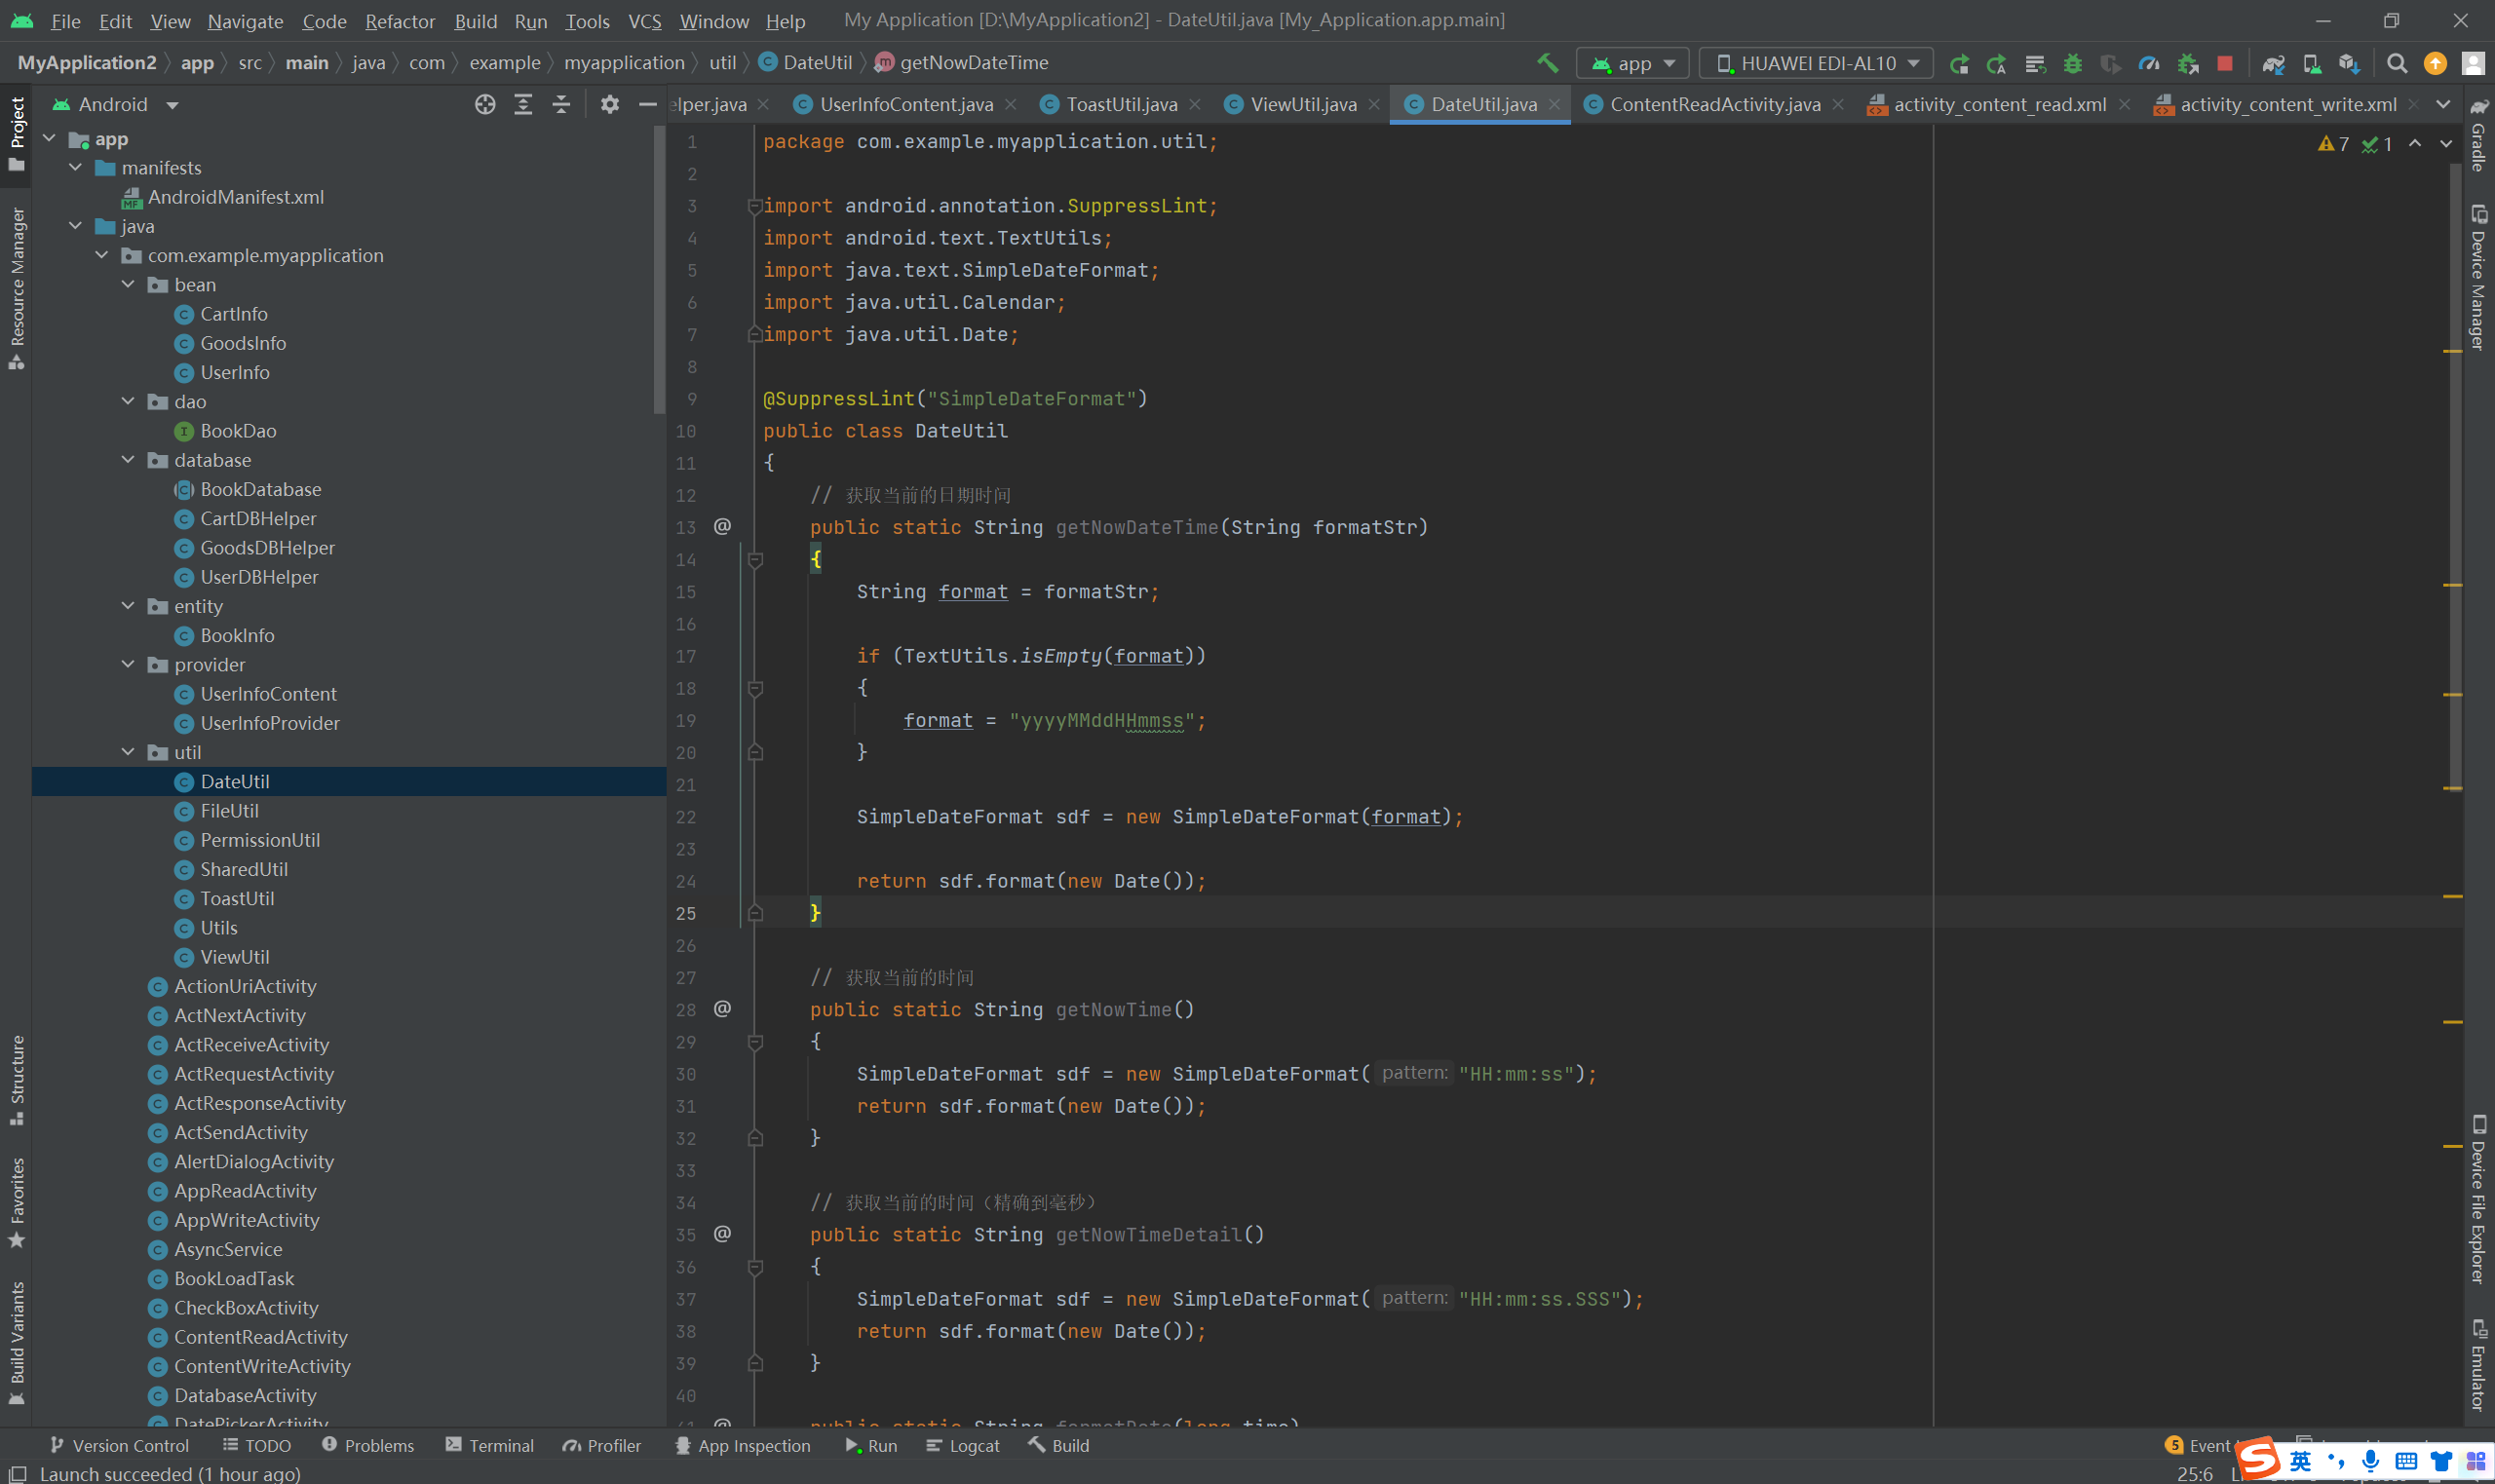Image resolution: width=2495 pixels, height=1484 pixels.
Task: Open Project panel settings gear
Action: coord(609,104)
